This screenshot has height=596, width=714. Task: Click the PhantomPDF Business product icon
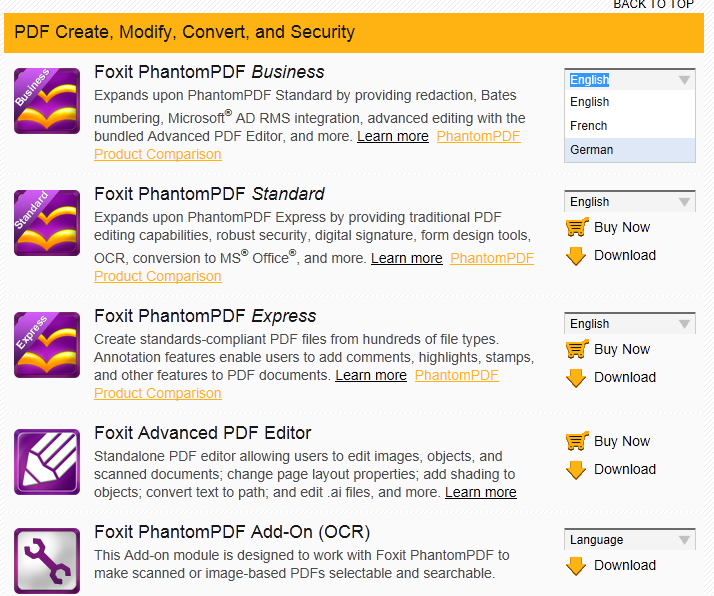pyautogui.click(x=47, y=100)
